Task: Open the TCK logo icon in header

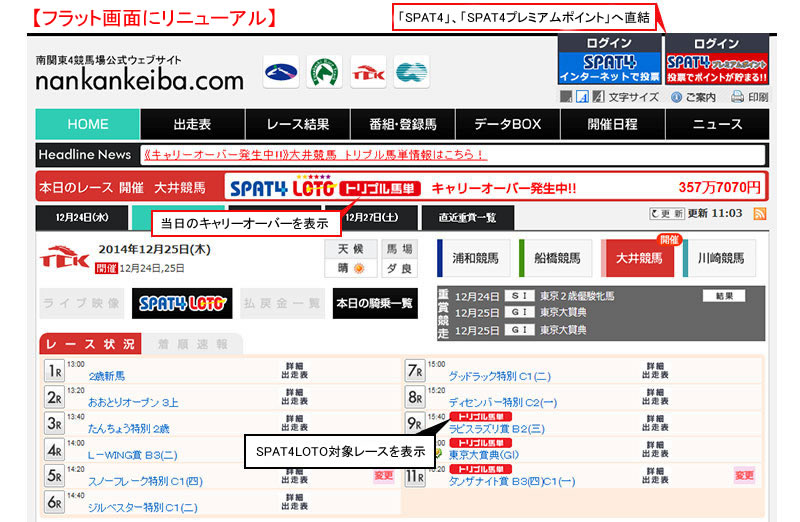Action: click(x=368, y=72)
